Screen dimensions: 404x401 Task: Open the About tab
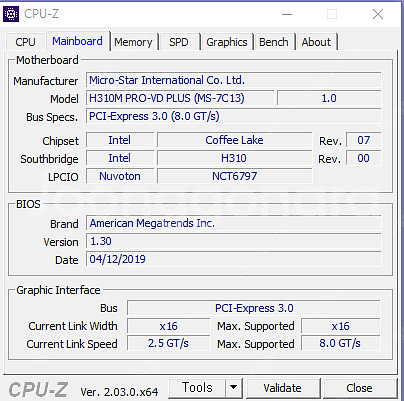[316, 42]
